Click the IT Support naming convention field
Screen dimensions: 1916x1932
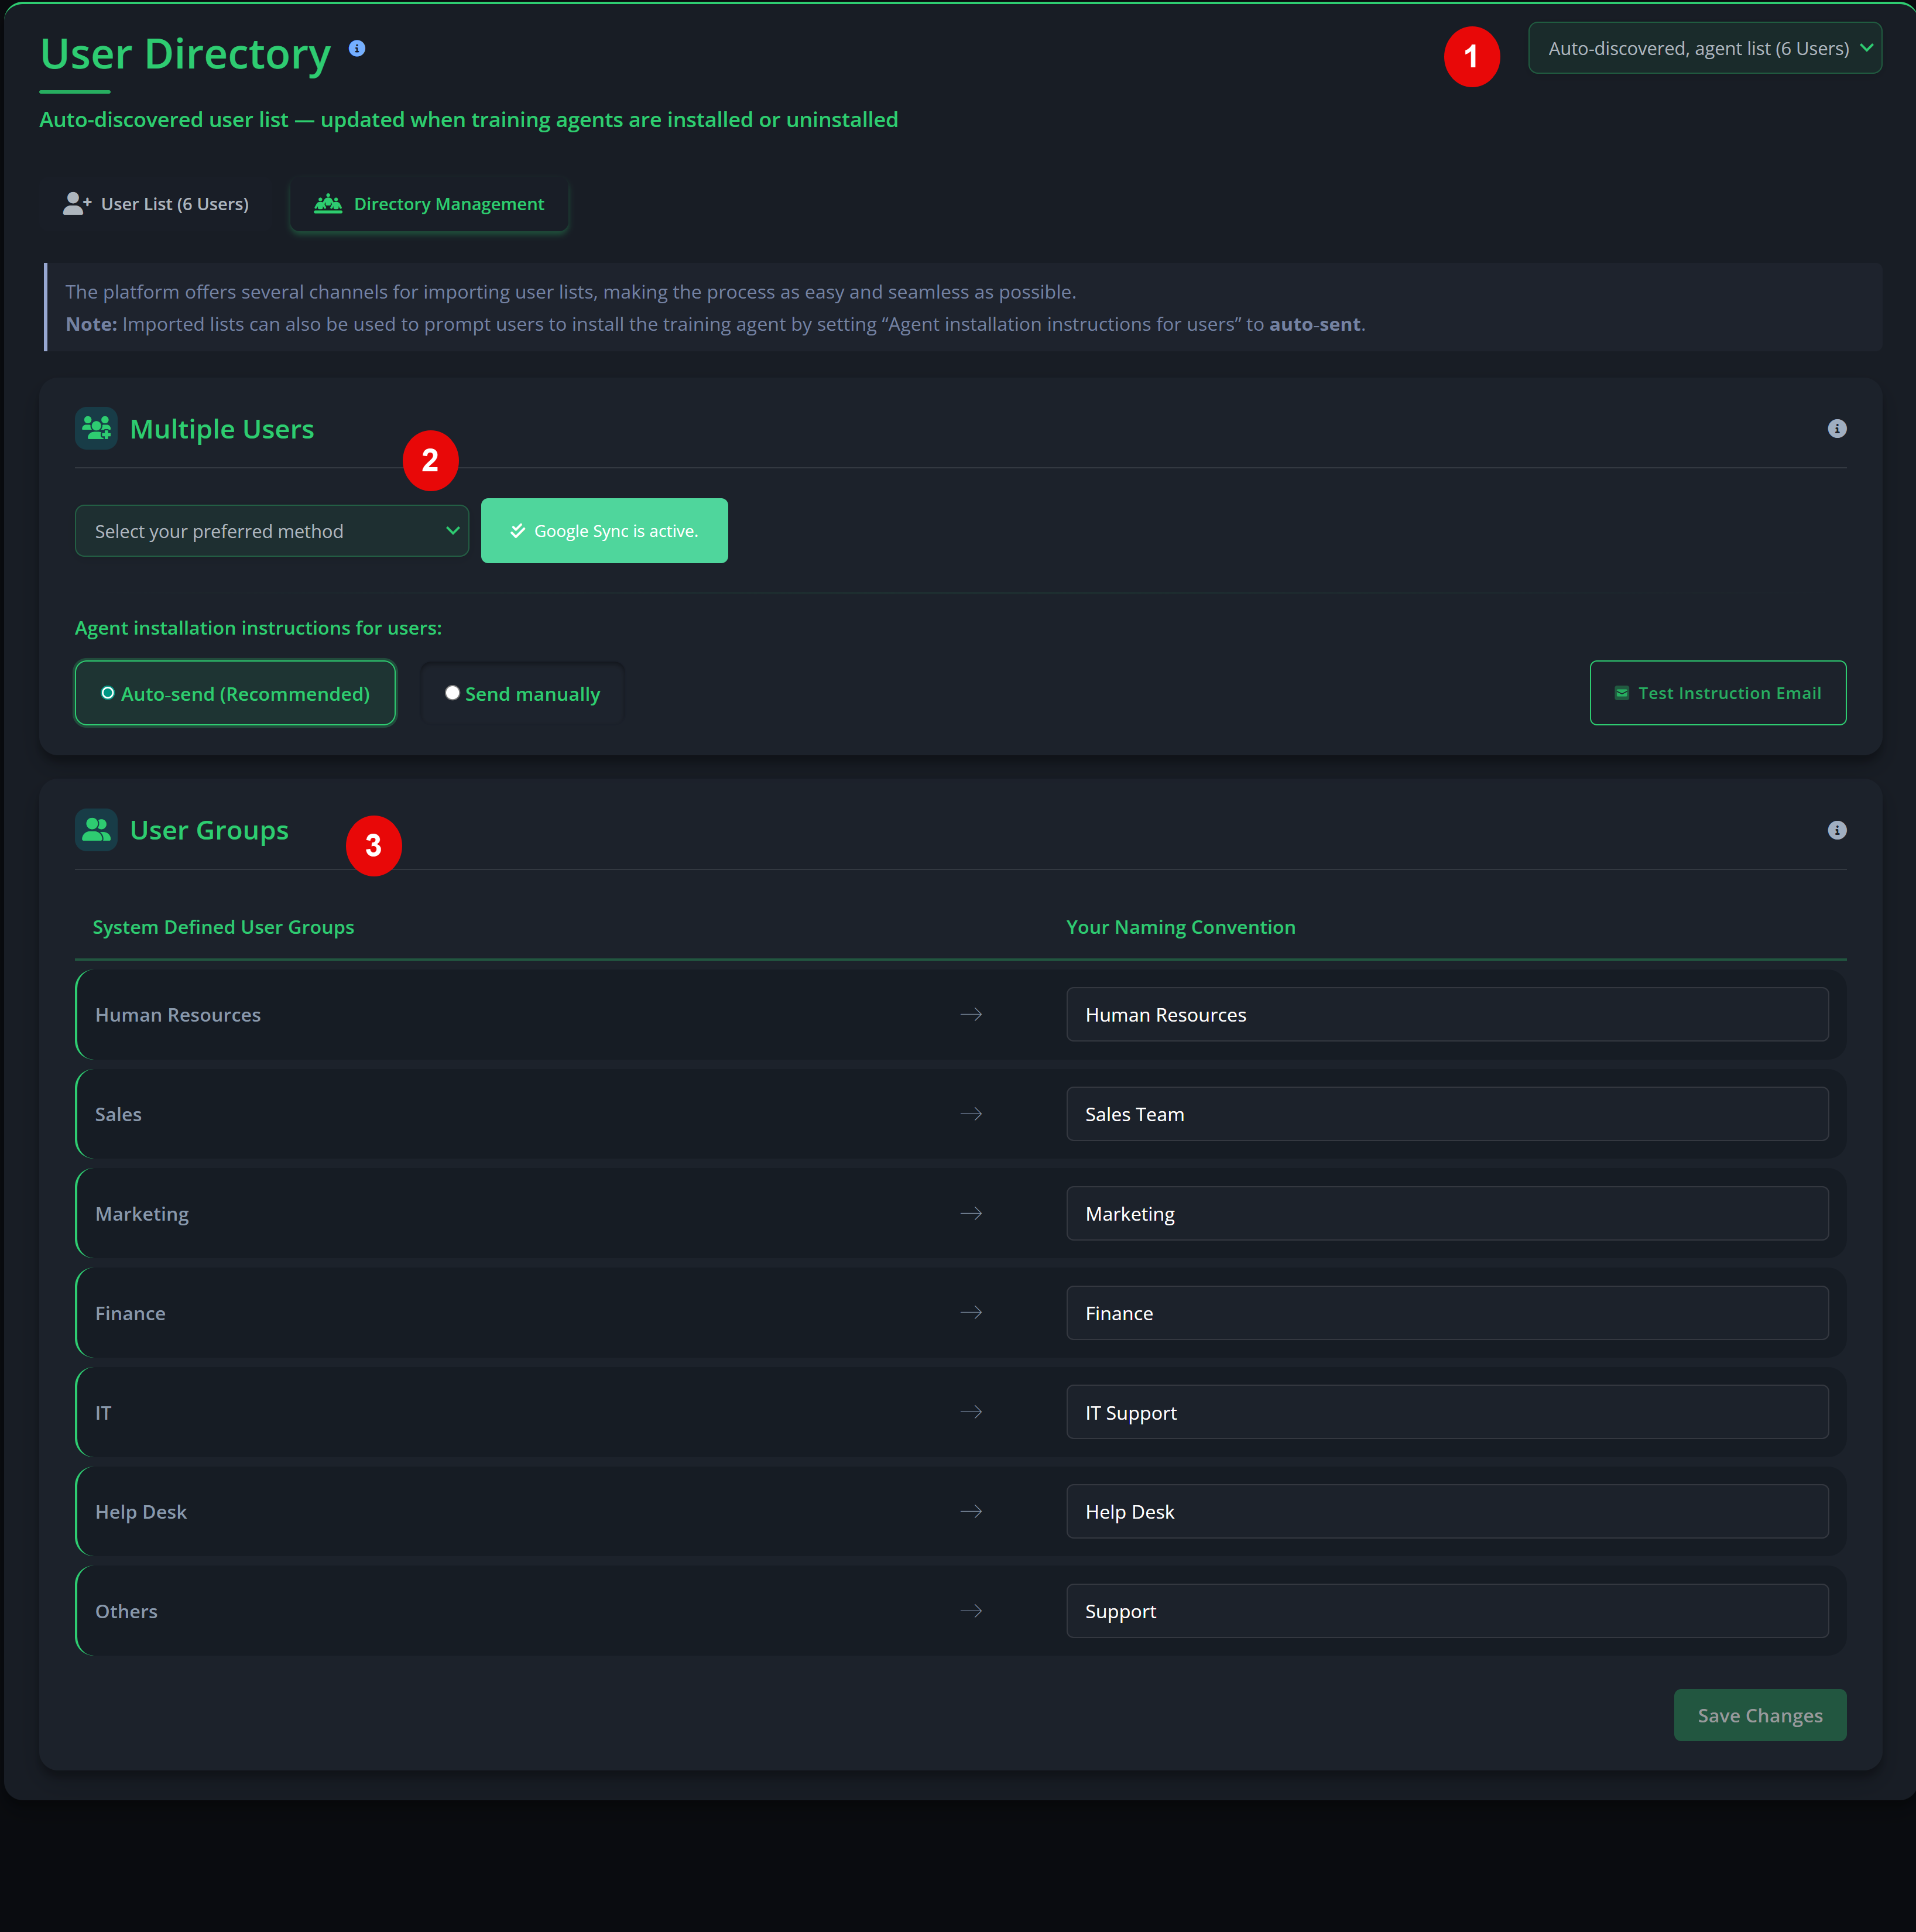[1447, 1412]
